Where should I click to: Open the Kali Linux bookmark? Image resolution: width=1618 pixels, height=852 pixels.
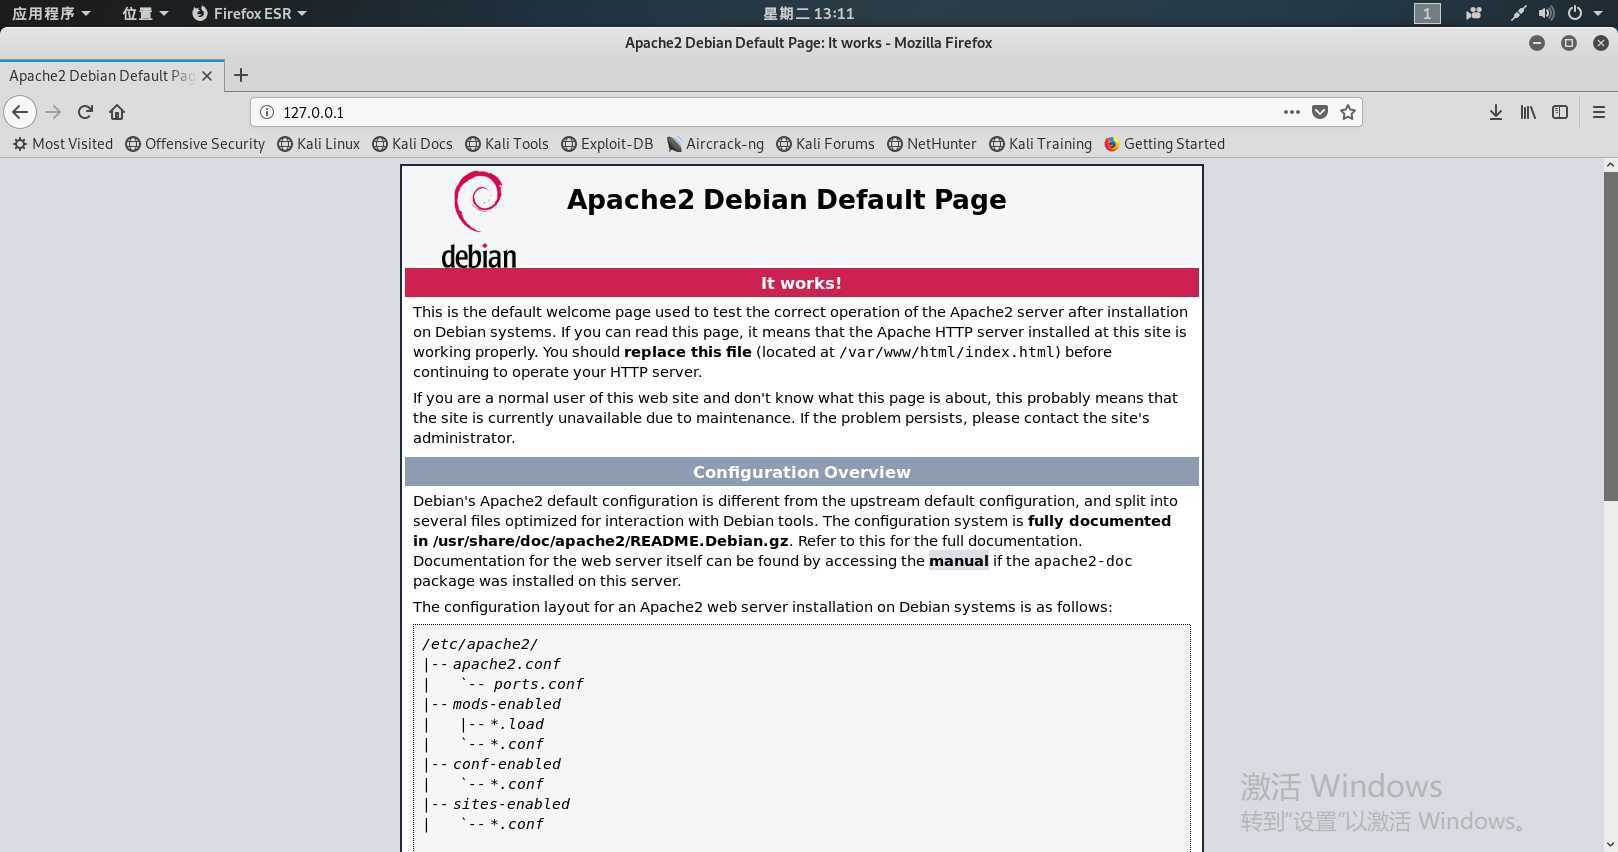[318, 144]
